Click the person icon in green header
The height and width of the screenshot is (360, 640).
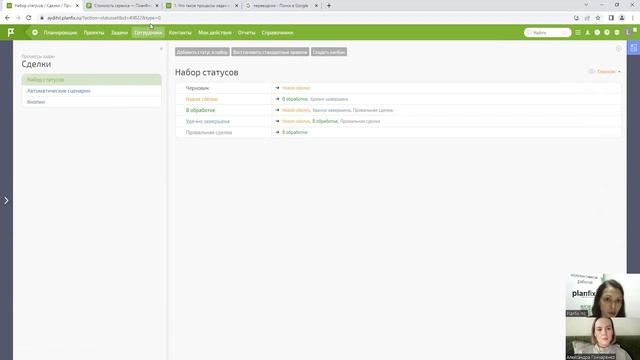588,33
